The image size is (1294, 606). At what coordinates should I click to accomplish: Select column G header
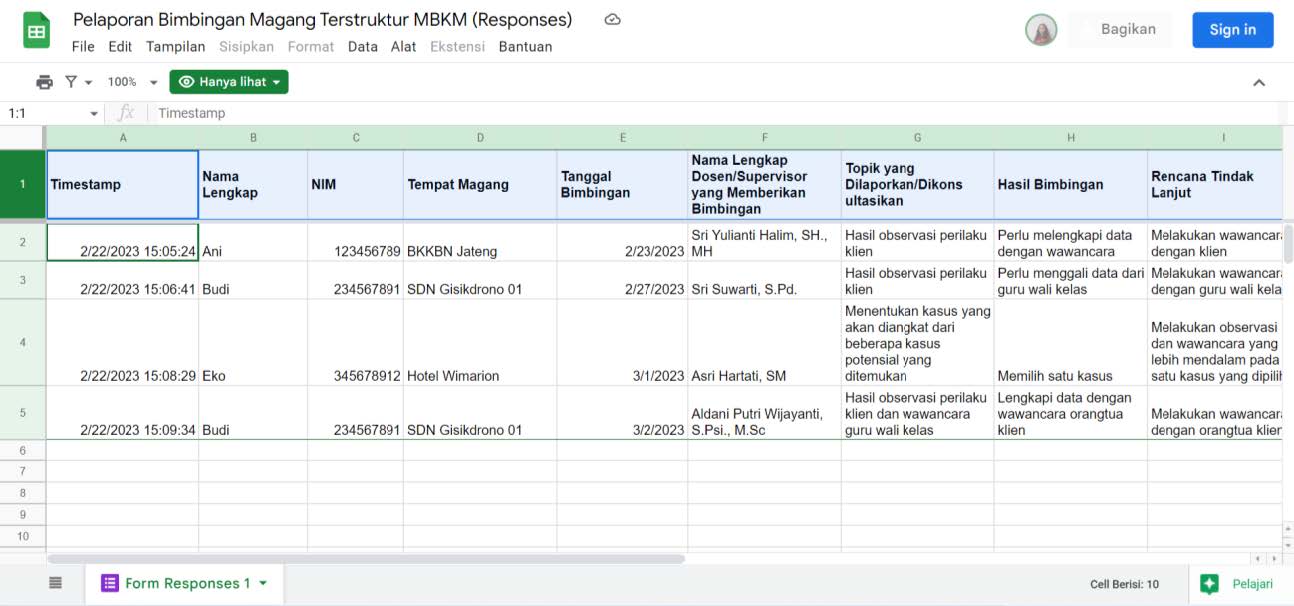917,138
